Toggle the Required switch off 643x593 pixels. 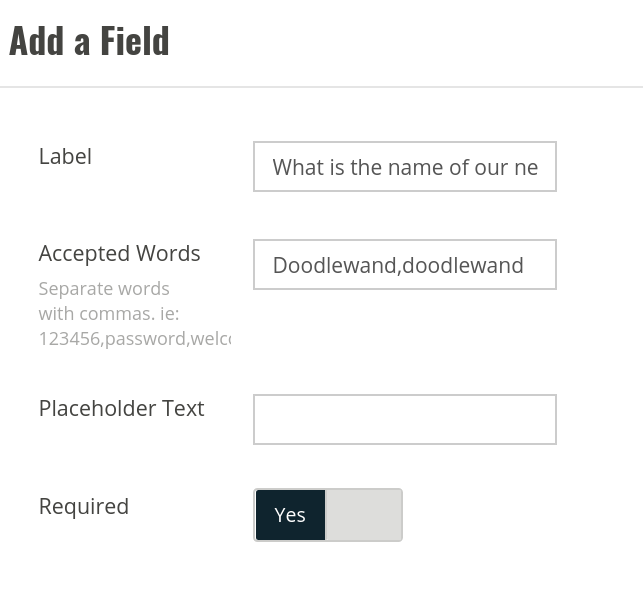pyautogui.click(x=328, y=515)
